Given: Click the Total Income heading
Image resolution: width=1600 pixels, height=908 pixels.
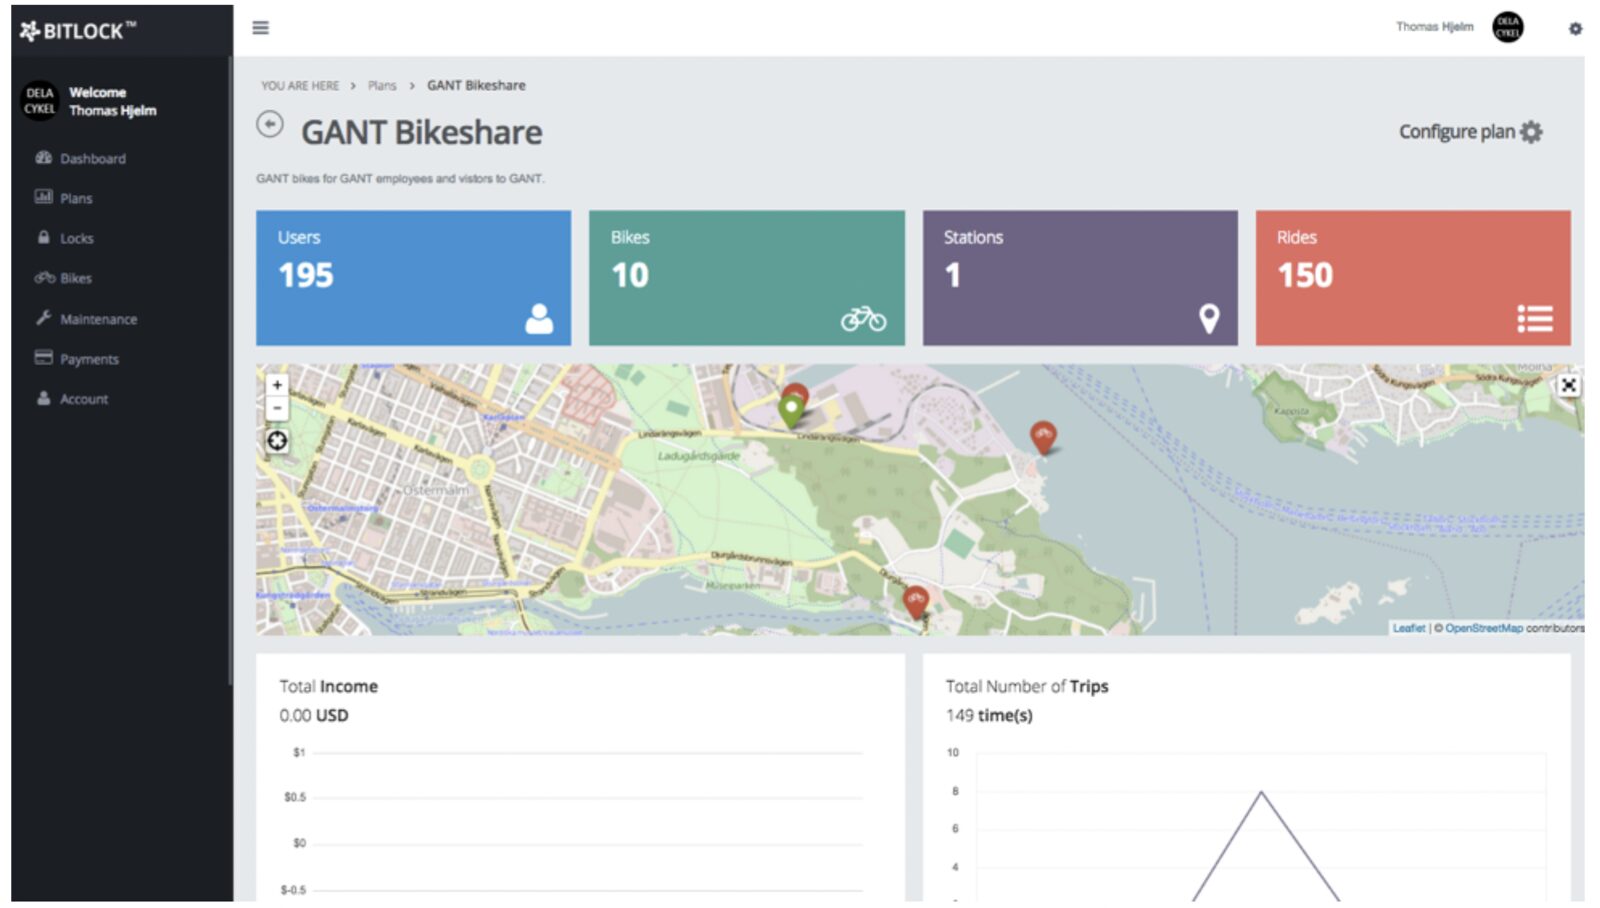Looking at the screenshot, I should [328, 687].
